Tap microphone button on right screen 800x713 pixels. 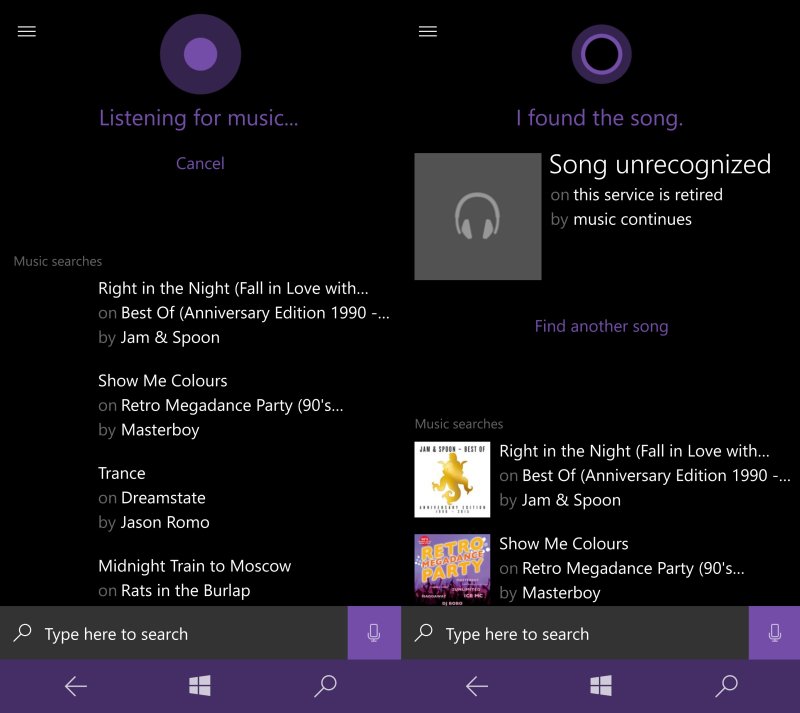tap(774, 633)
